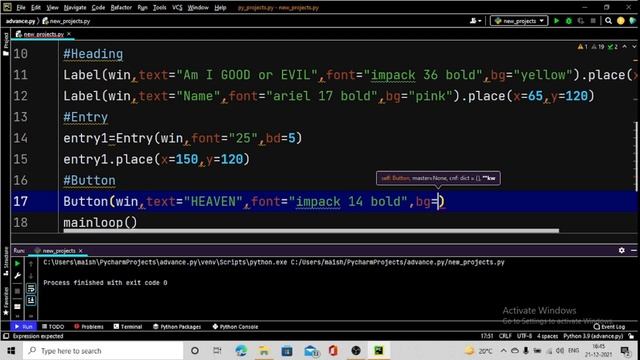Click the UTF-8 encoding in status bar
This screenshot has height=360, width=640.
(x=524, y=336)
